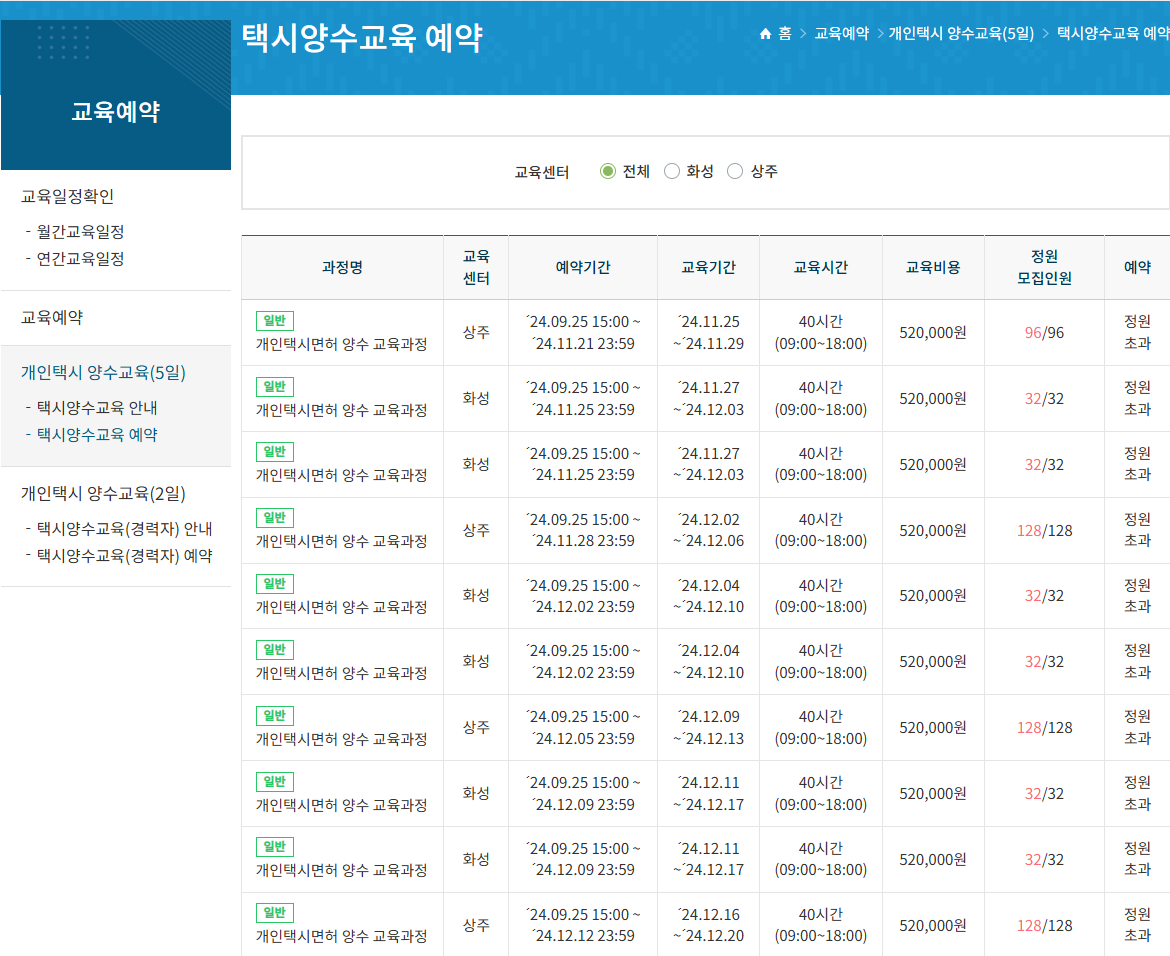The height and width of the screenshot is (956, 1170).
Task: Open 교육일정확인 in the sidebar
Action: pos(67,196)
